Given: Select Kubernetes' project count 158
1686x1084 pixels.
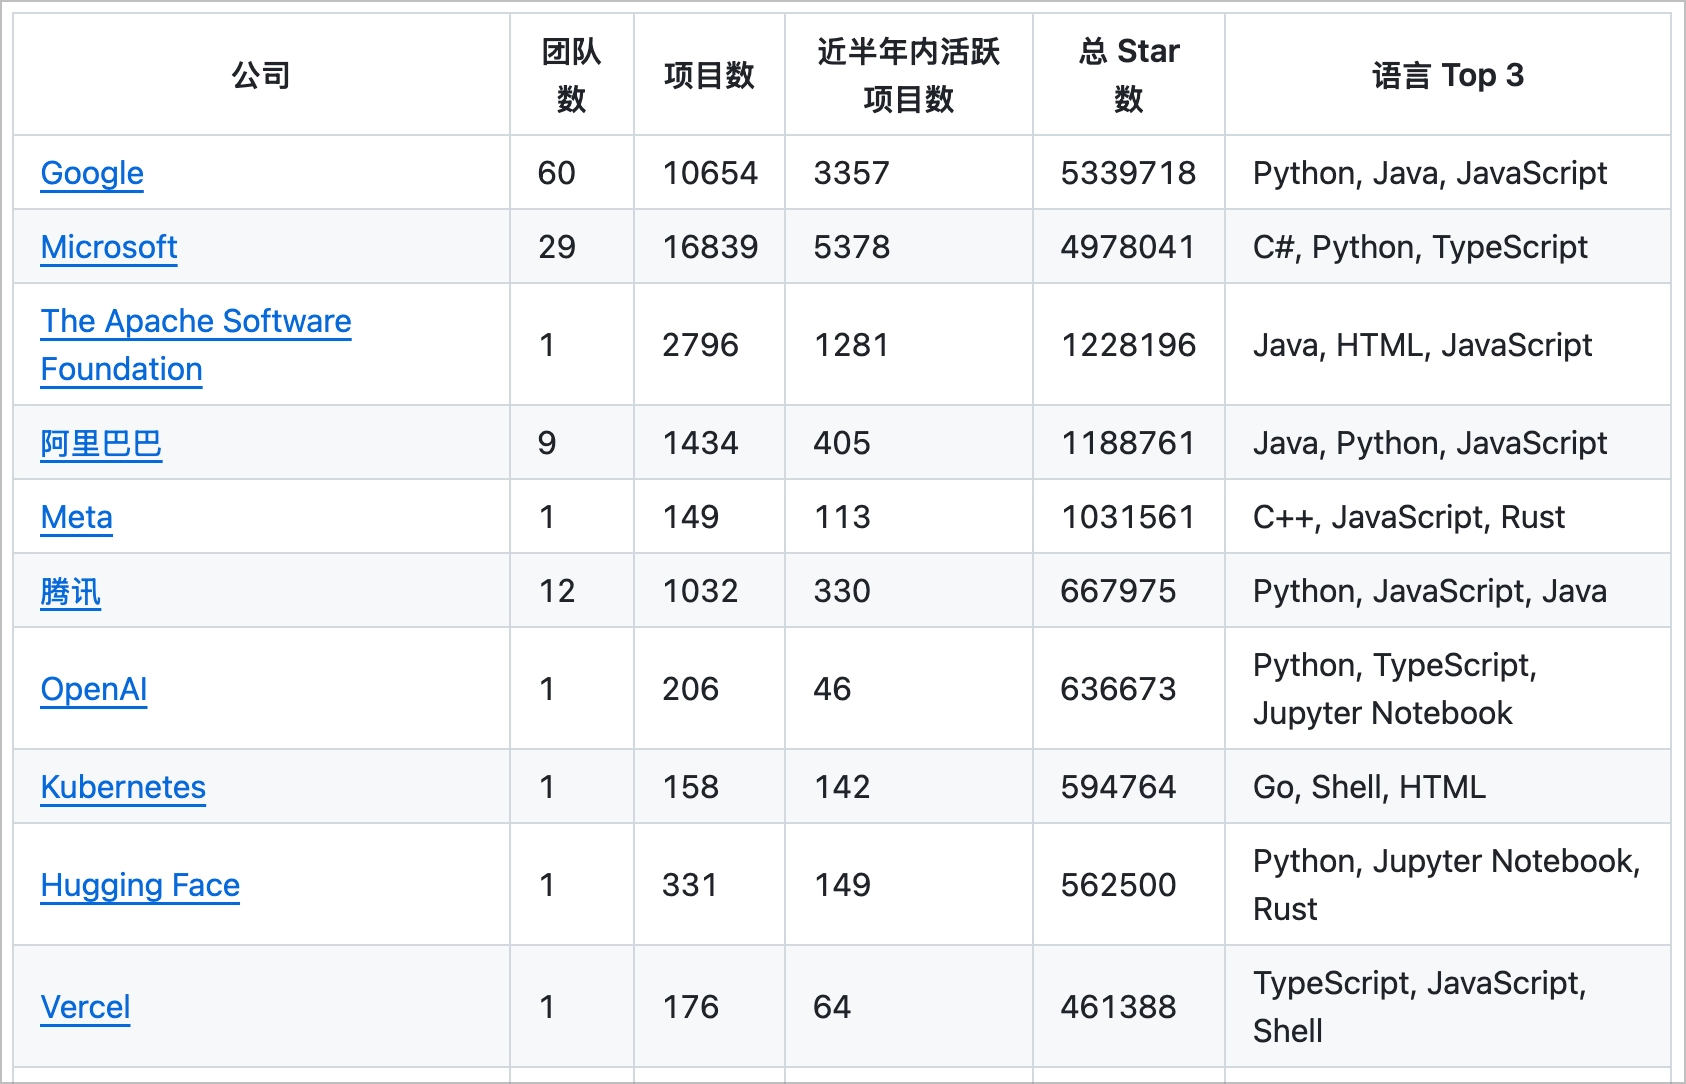Looking at the screenshot, I should tap(691, 787).
